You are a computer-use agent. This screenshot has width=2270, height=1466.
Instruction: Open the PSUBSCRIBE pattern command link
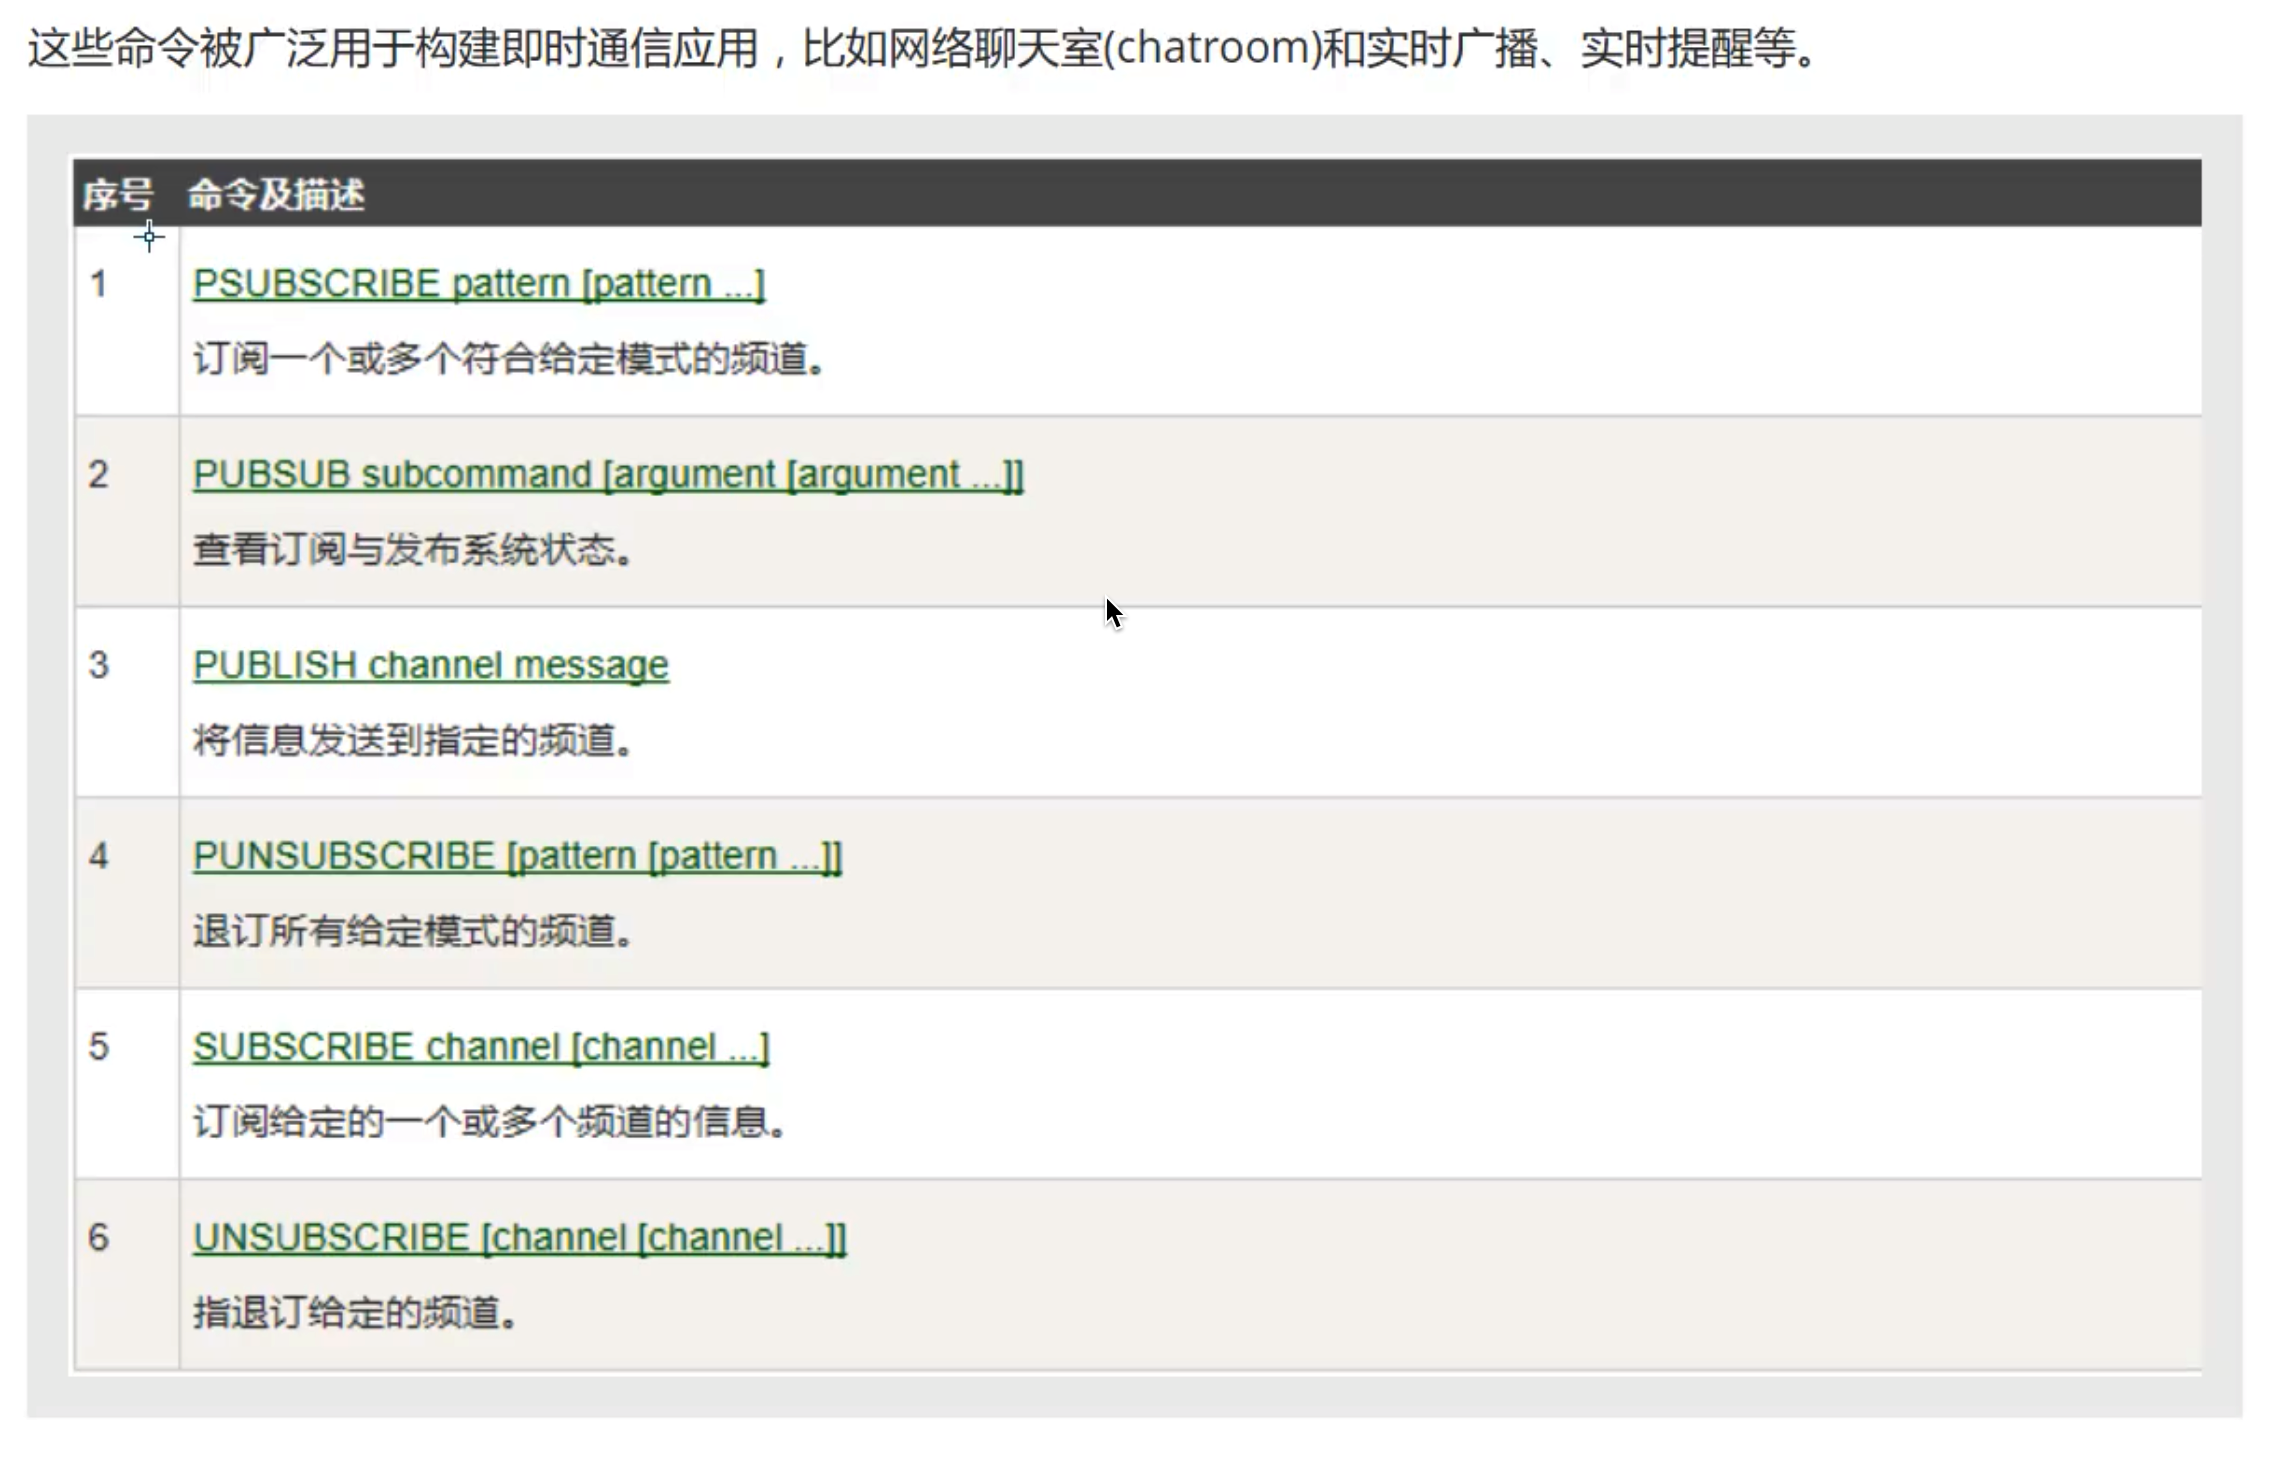(x=478, y=284)
